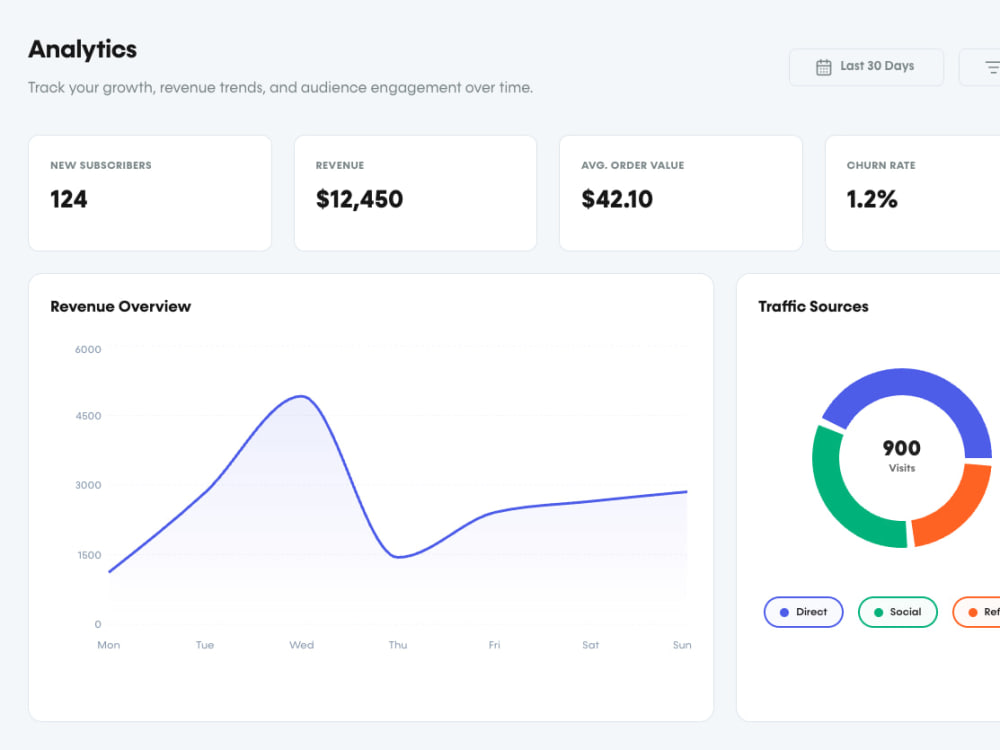Click the 6000 y-axis value

pyautogui.click(x=88, y=349)
